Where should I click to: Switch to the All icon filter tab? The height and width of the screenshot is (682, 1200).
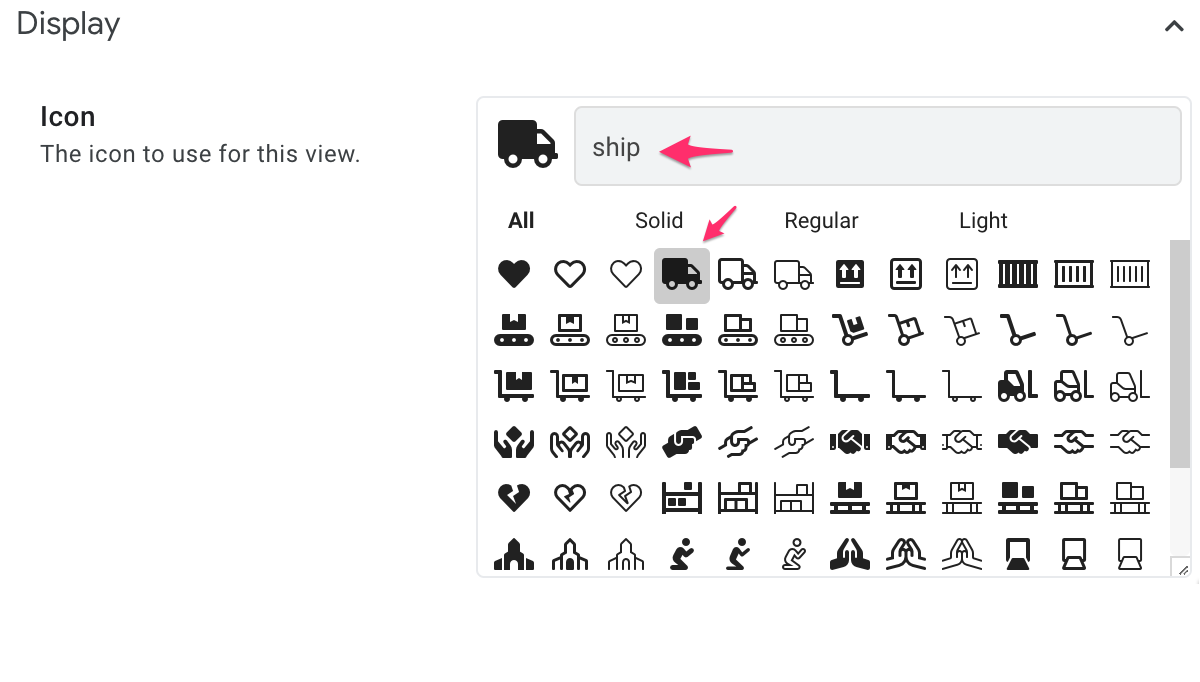[x=521, y=221]
